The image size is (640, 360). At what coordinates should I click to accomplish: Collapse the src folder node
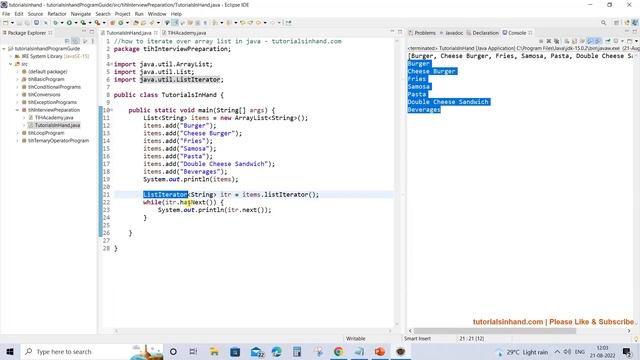click(11, 64)
